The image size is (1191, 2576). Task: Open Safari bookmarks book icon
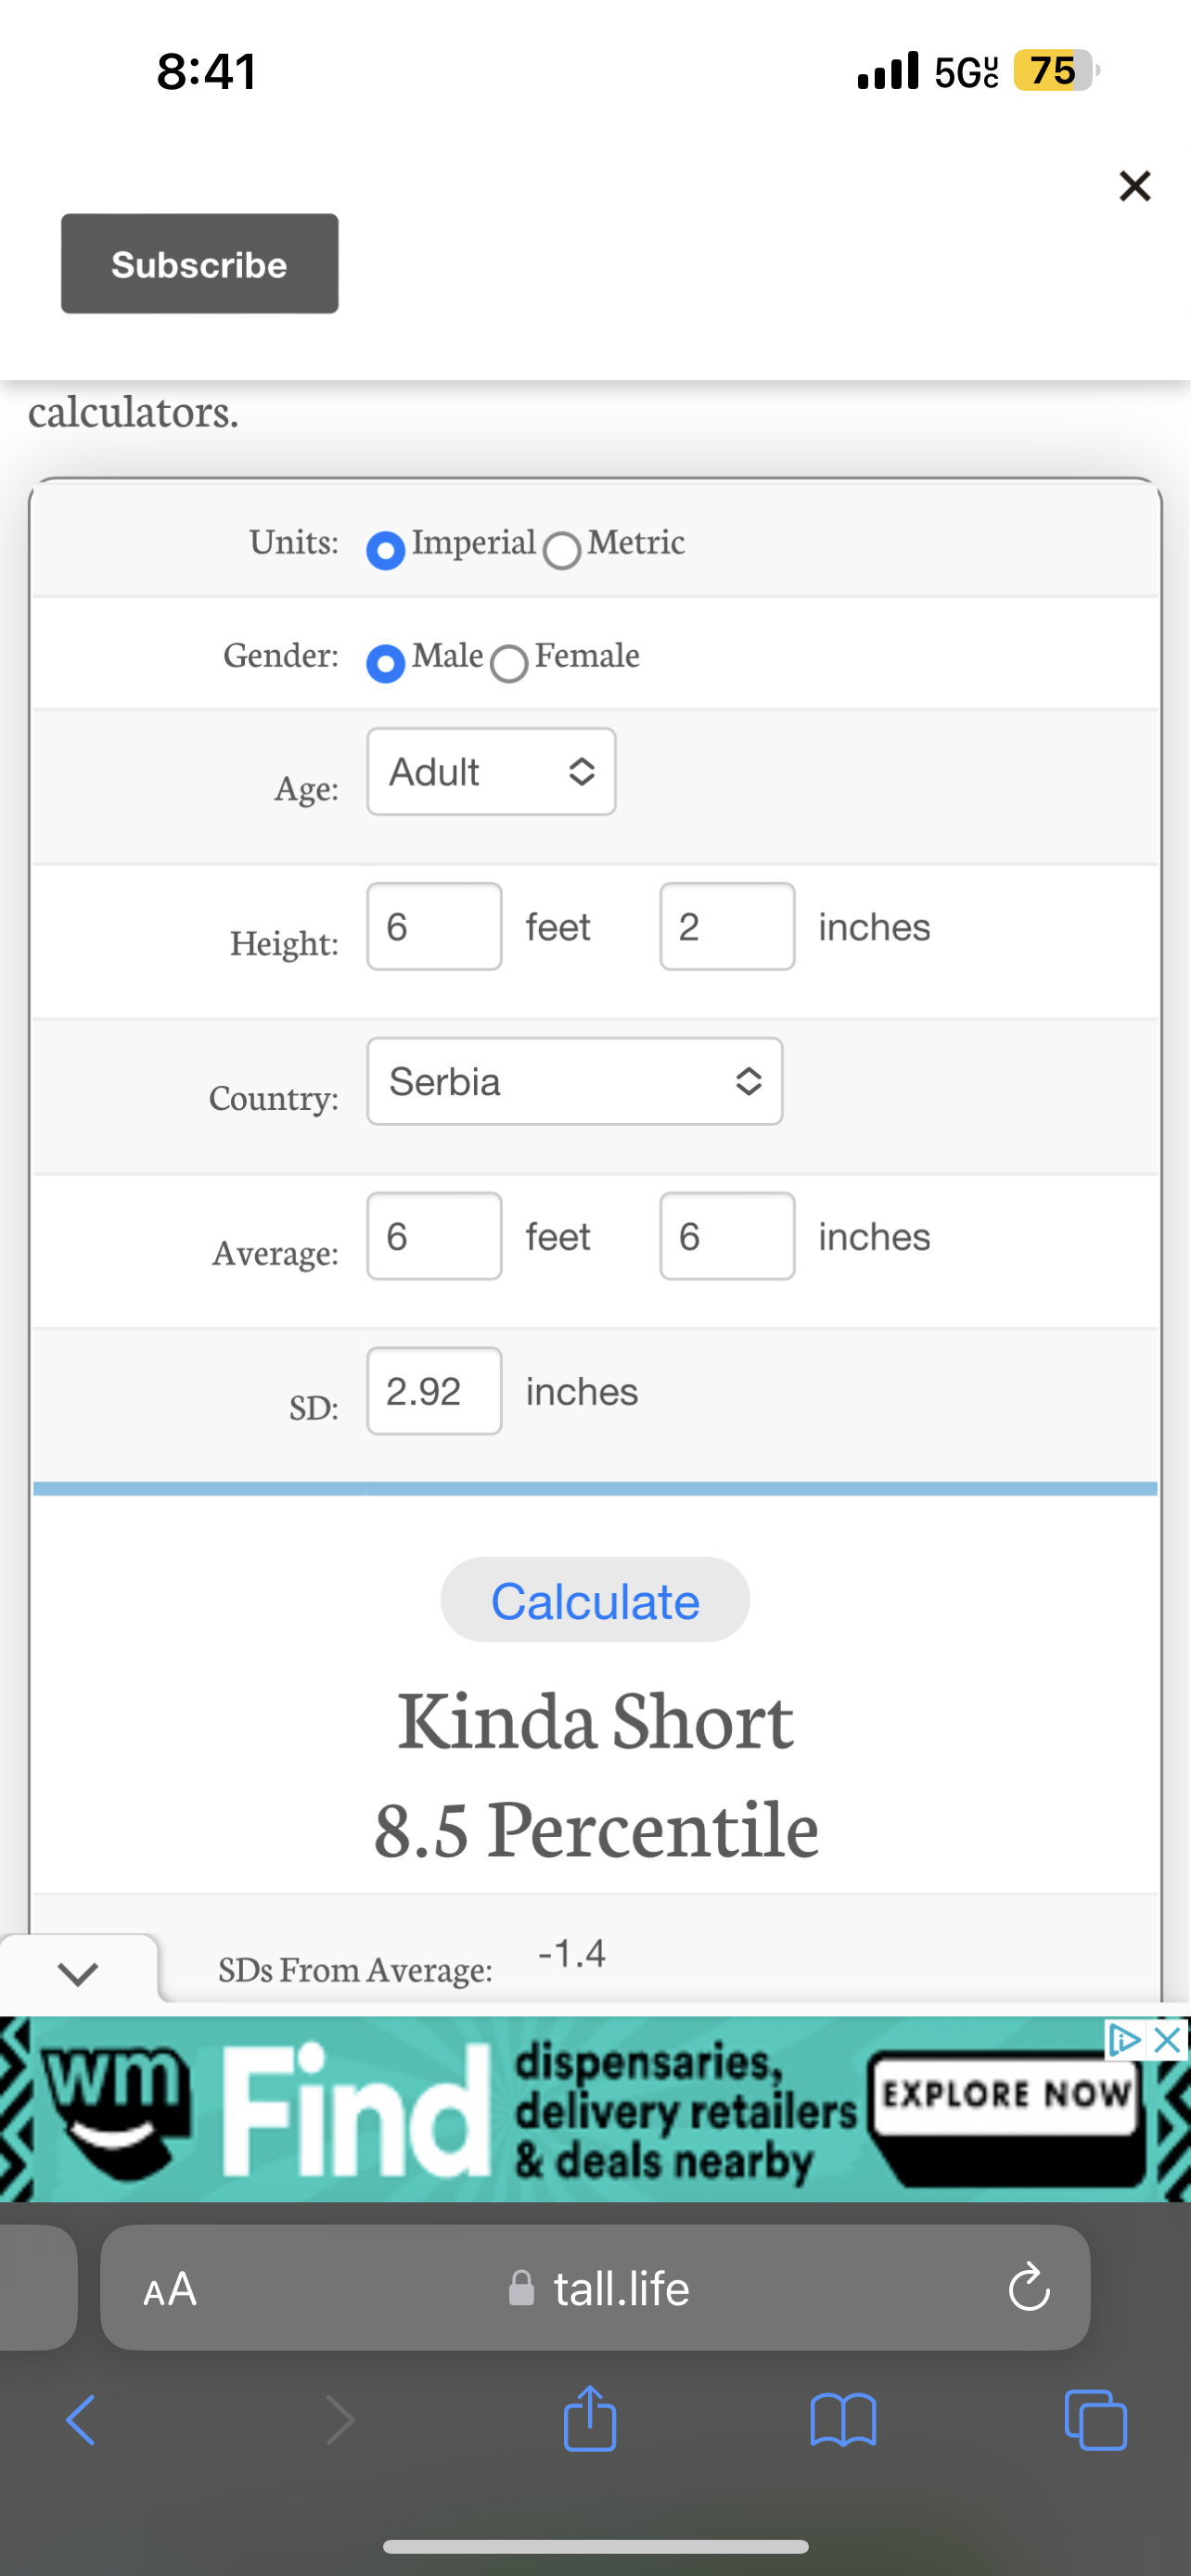(843, 2420)
